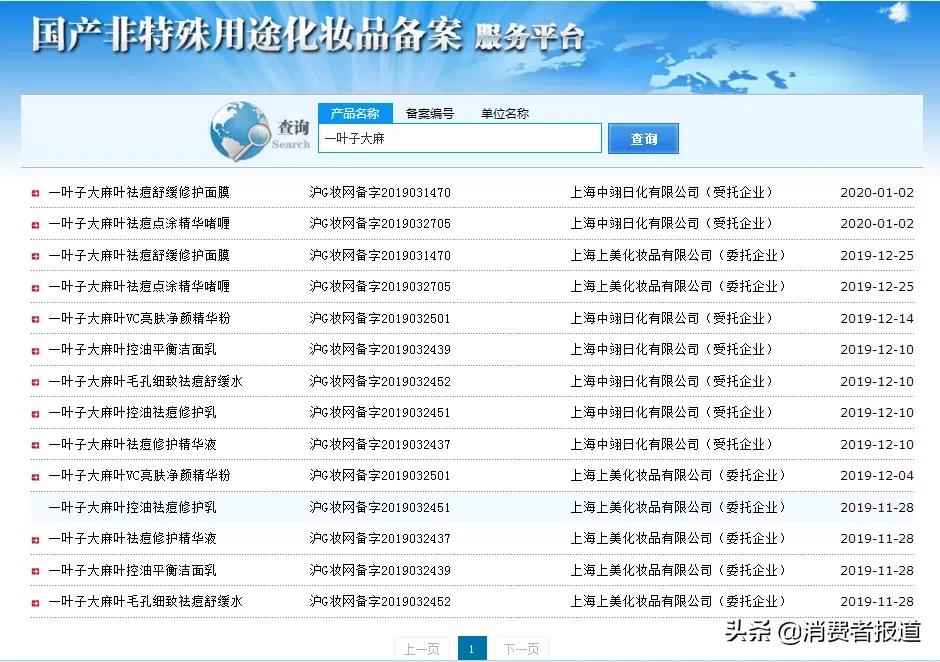Open 一叶子大麻叶毛孔细致祛痘舒缓水 dated 2019-12-10
This screenshot has height=662, width=940.
pos(146,381)
